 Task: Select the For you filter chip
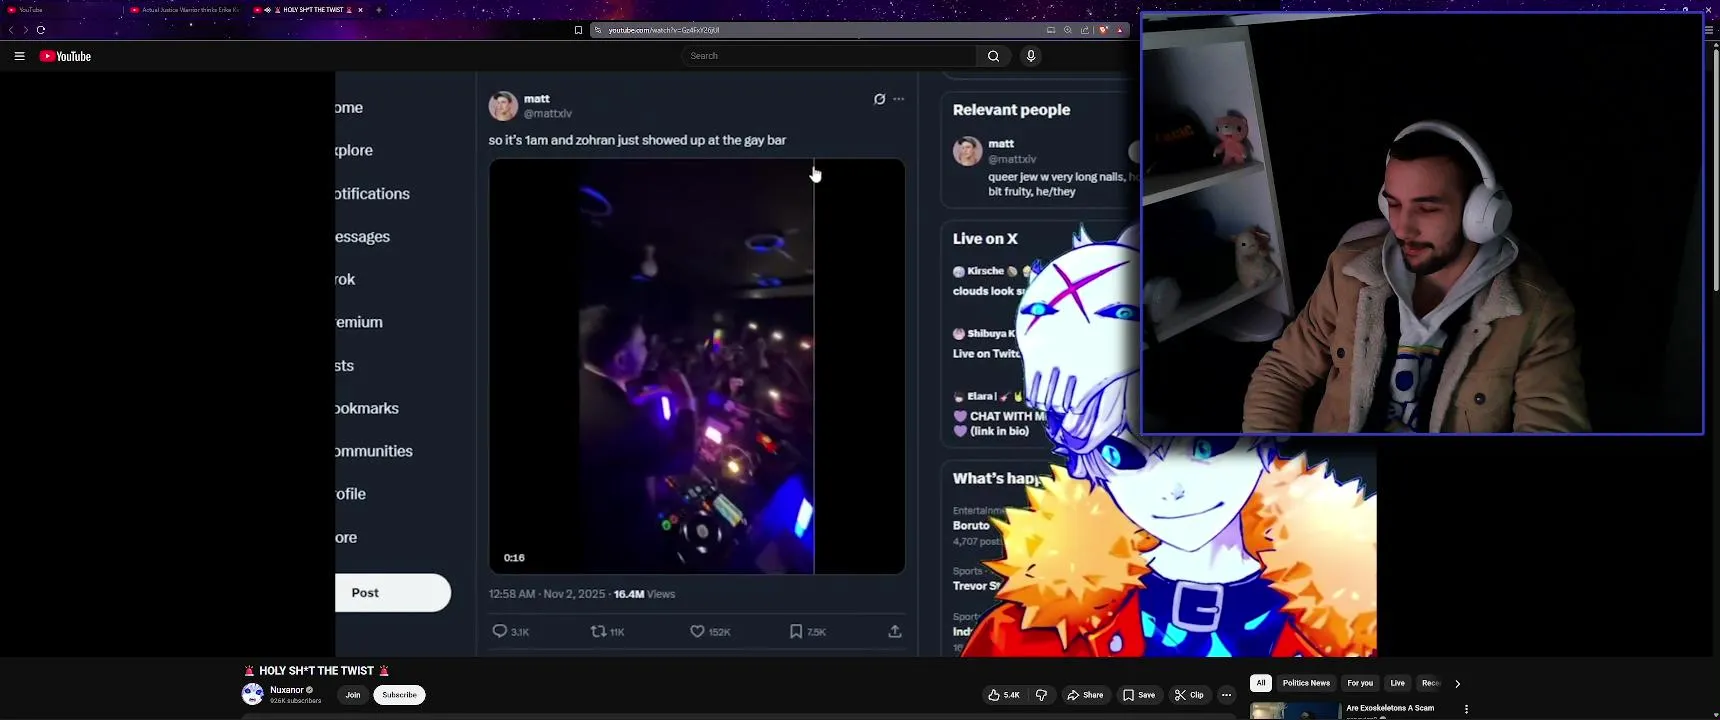1360,683
